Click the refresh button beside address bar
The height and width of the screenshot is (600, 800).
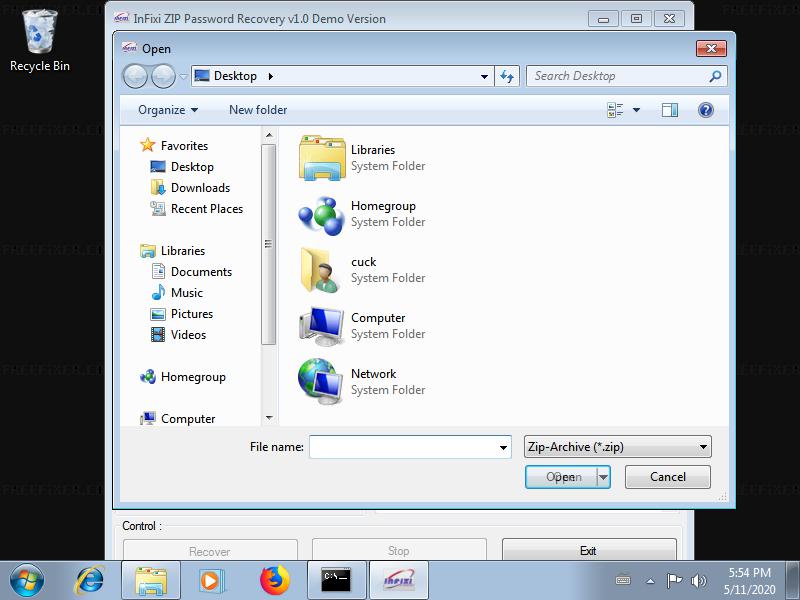(507, 76)
